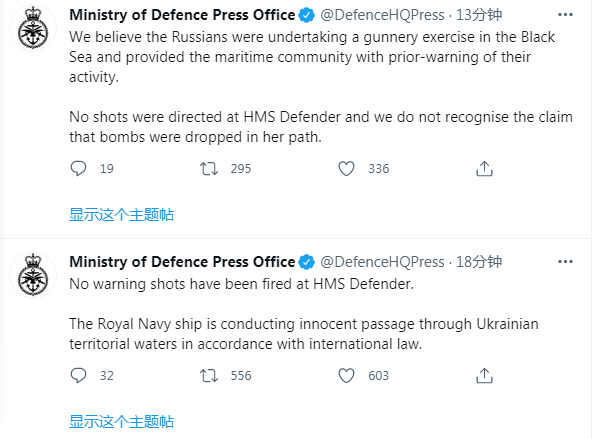Reply to the gunnery exercise tweet
Viewport: 599px width, 439px height.
tap(79, 168)
